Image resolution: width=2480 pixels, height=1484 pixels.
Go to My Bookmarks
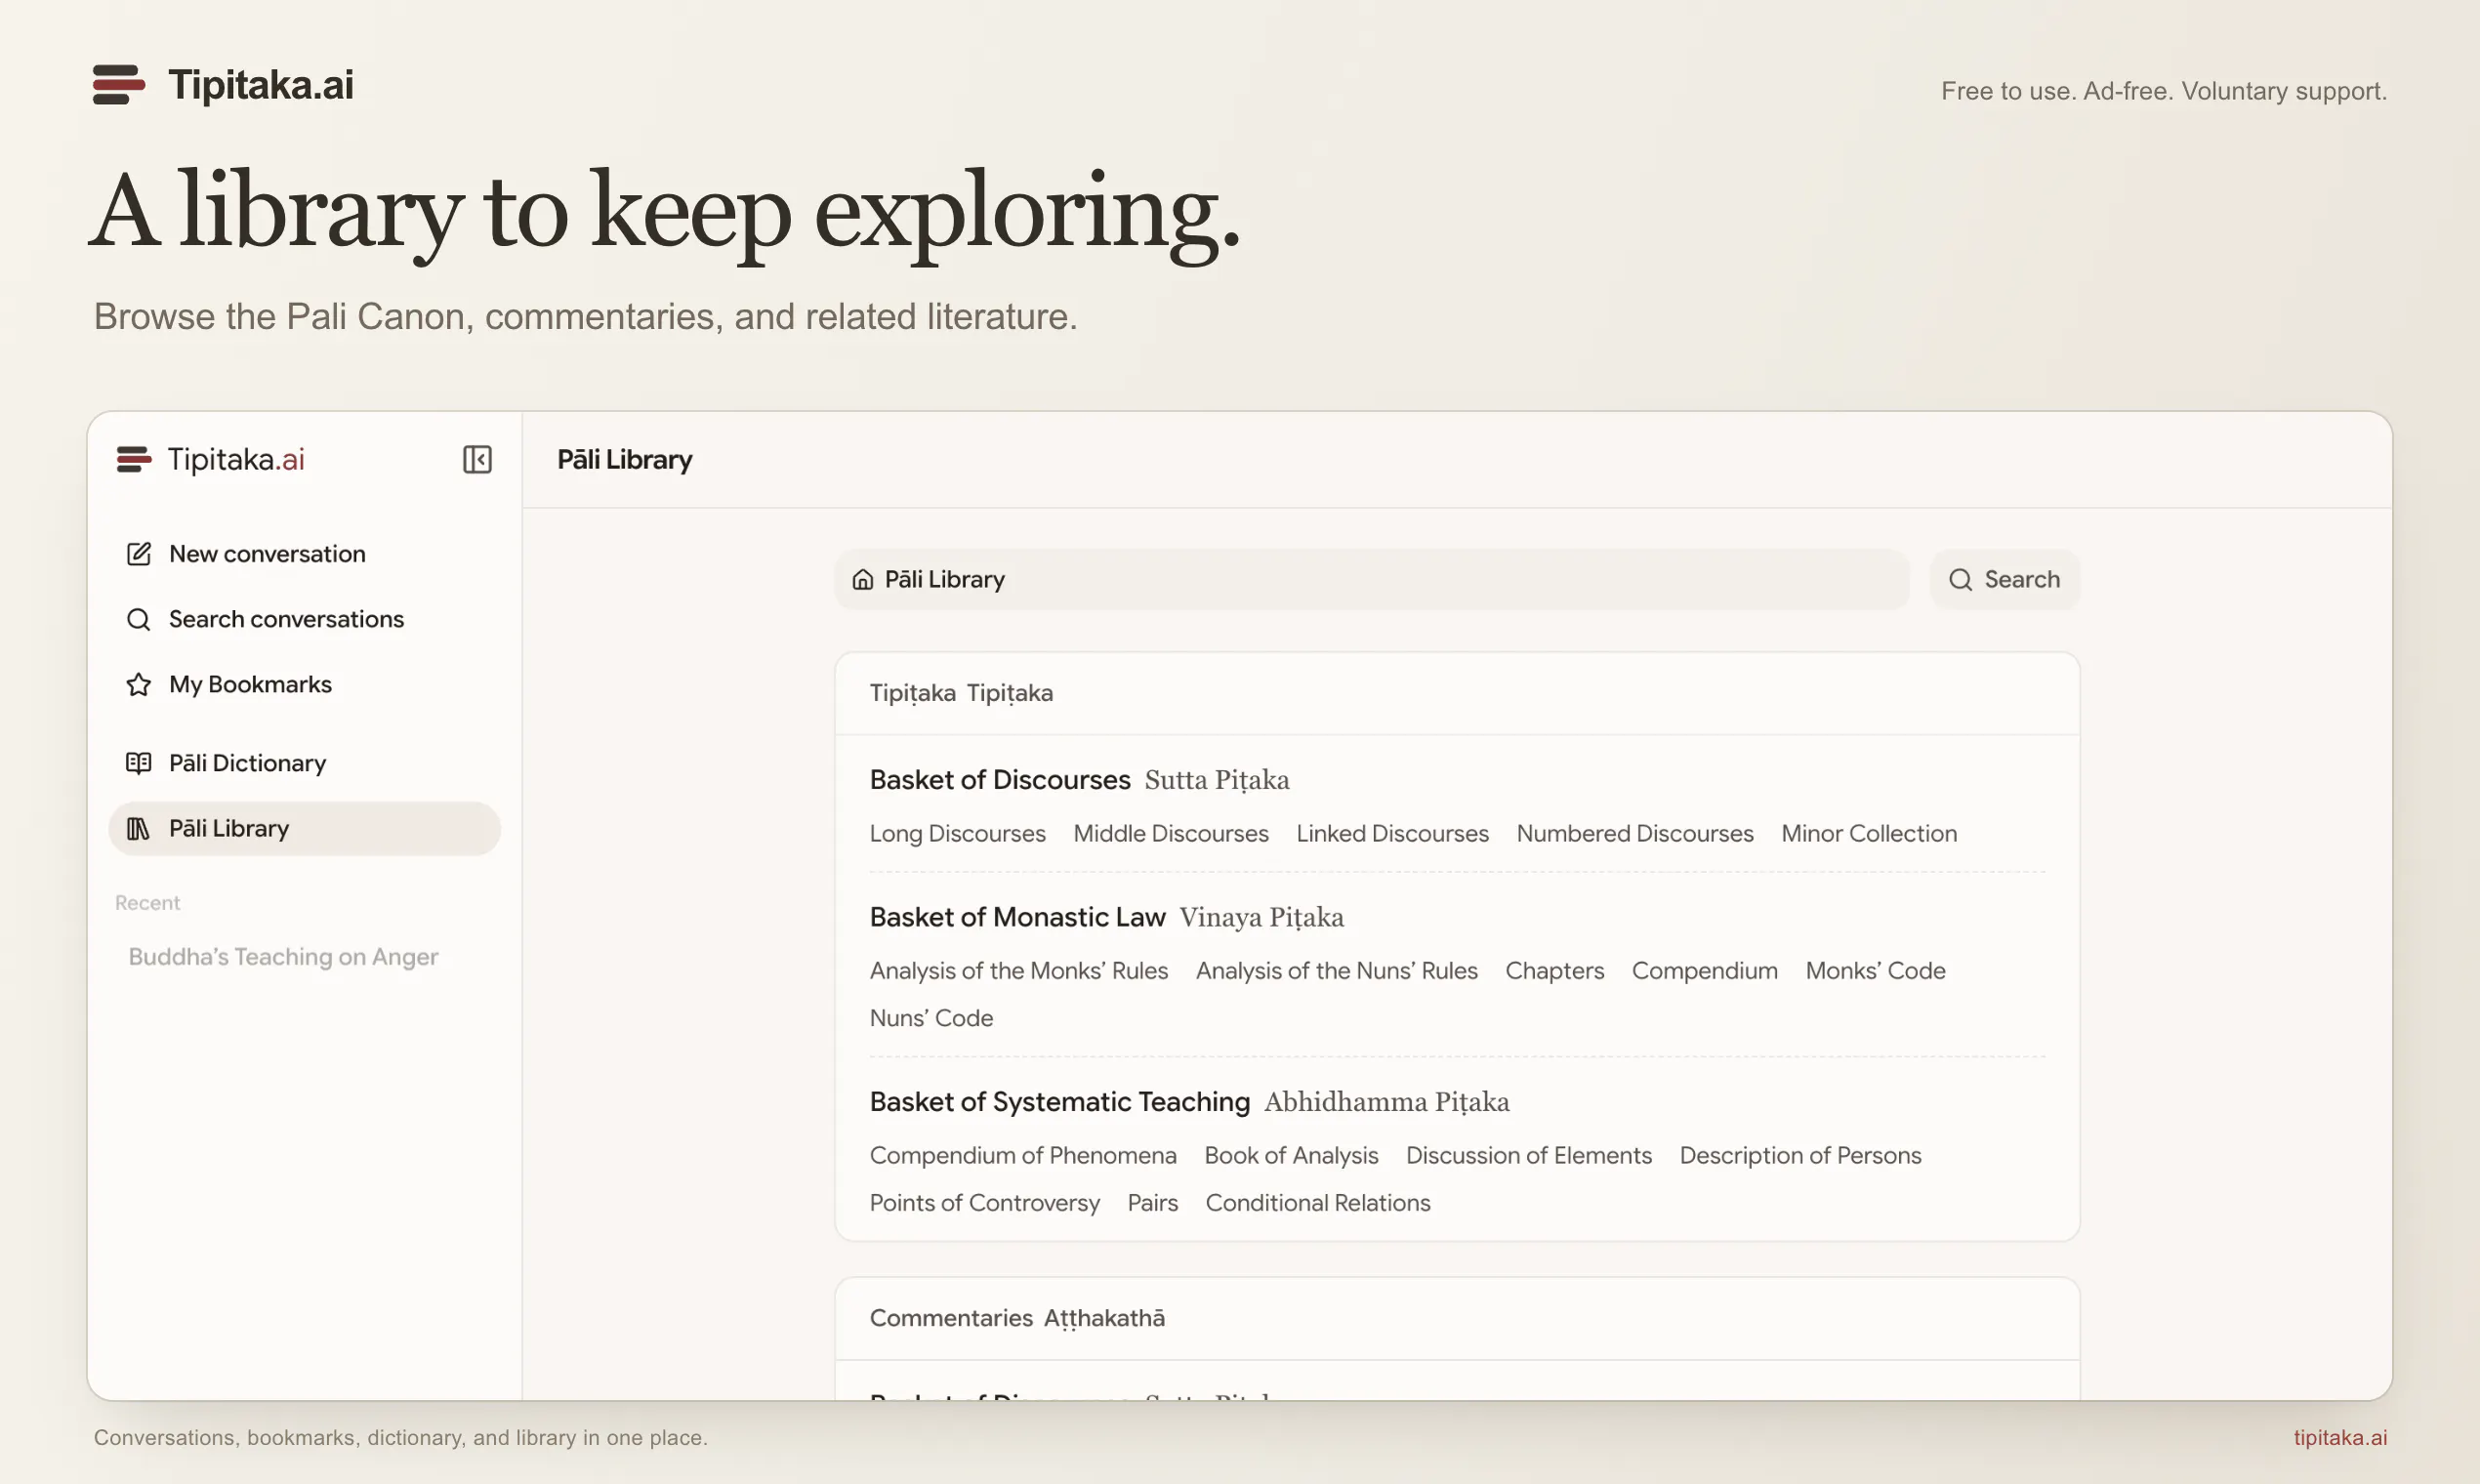pos(304,684)
